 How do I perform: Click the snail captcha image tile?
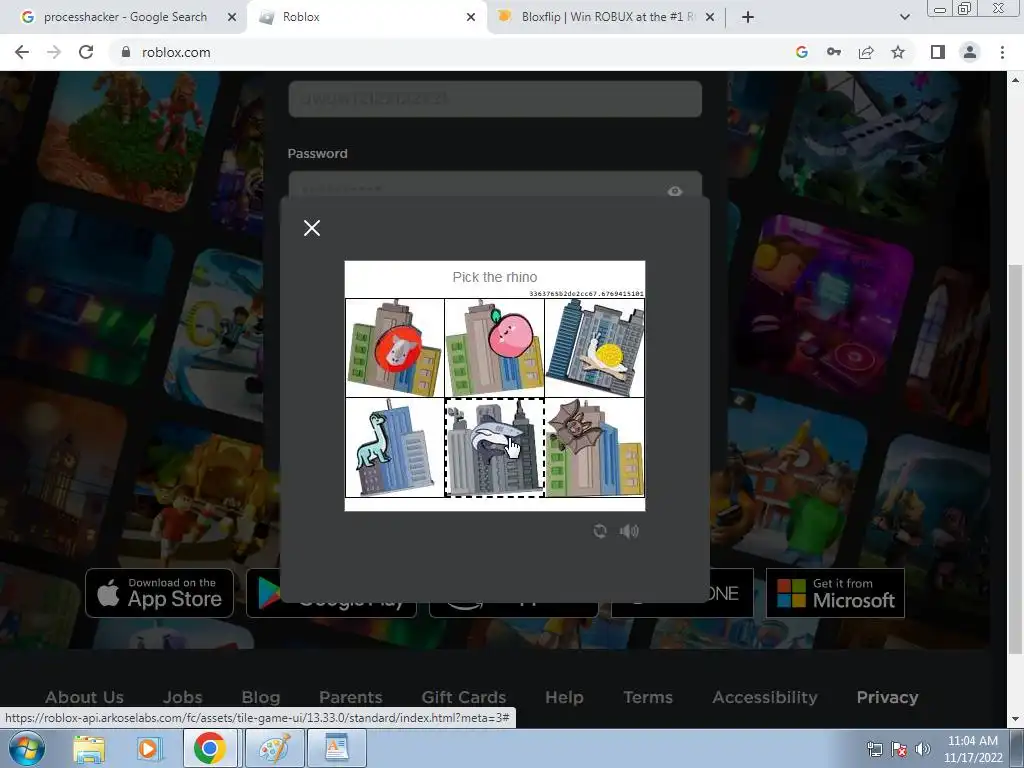(x=595, y=348)
